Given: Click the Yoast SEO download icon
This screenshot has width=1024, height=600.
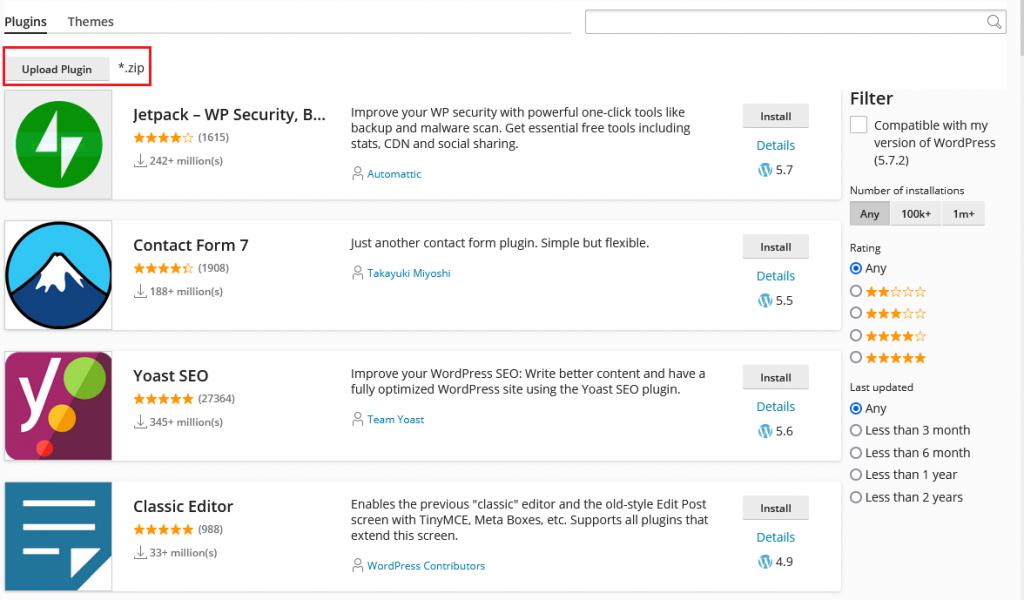Looking at the screenshot, I should pos(140,422).
